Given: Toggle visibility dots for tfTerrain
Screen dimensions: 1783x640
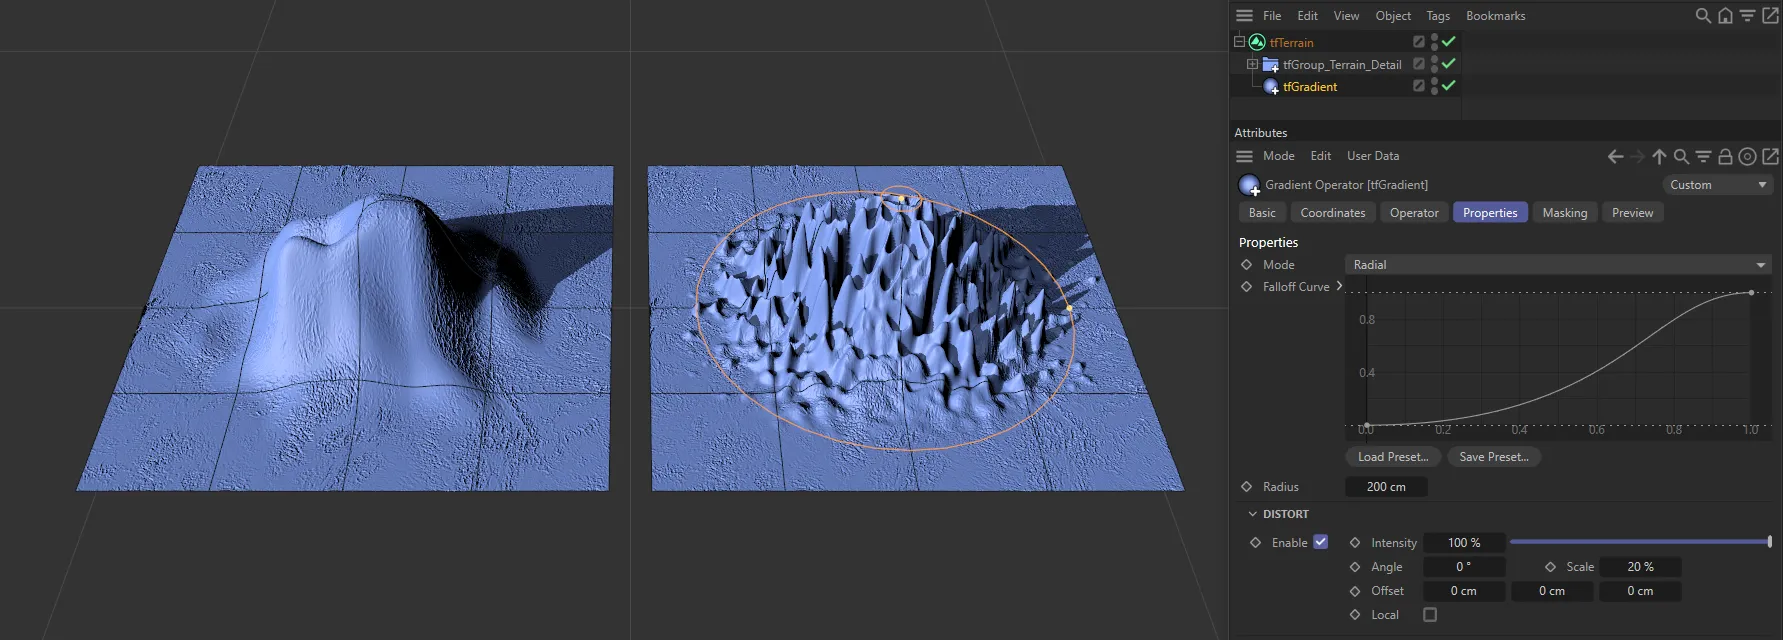Looking at the screenshot, I should (x=1434, y=42).
